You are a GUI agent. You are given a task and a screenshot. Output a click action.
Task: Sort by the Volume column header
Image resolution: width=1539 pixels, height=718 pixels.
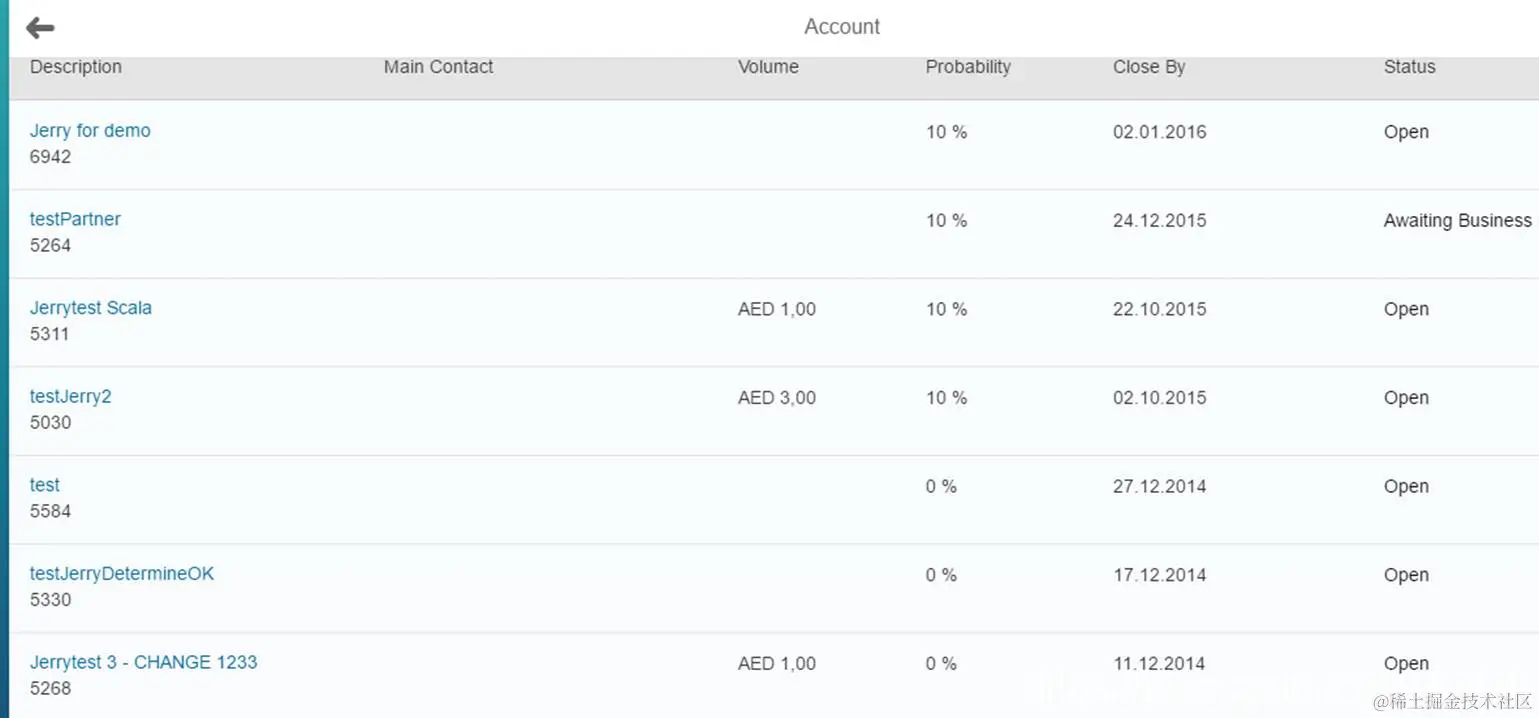pyautogui.click(x=768, y=67)
